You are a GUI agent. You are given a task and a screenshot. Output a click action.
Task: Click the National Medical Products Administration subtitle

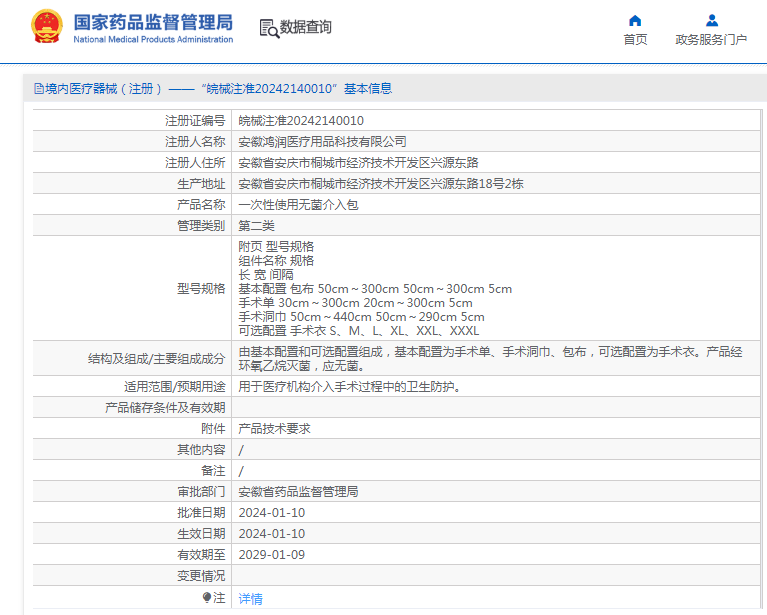(x=153, y=39)
